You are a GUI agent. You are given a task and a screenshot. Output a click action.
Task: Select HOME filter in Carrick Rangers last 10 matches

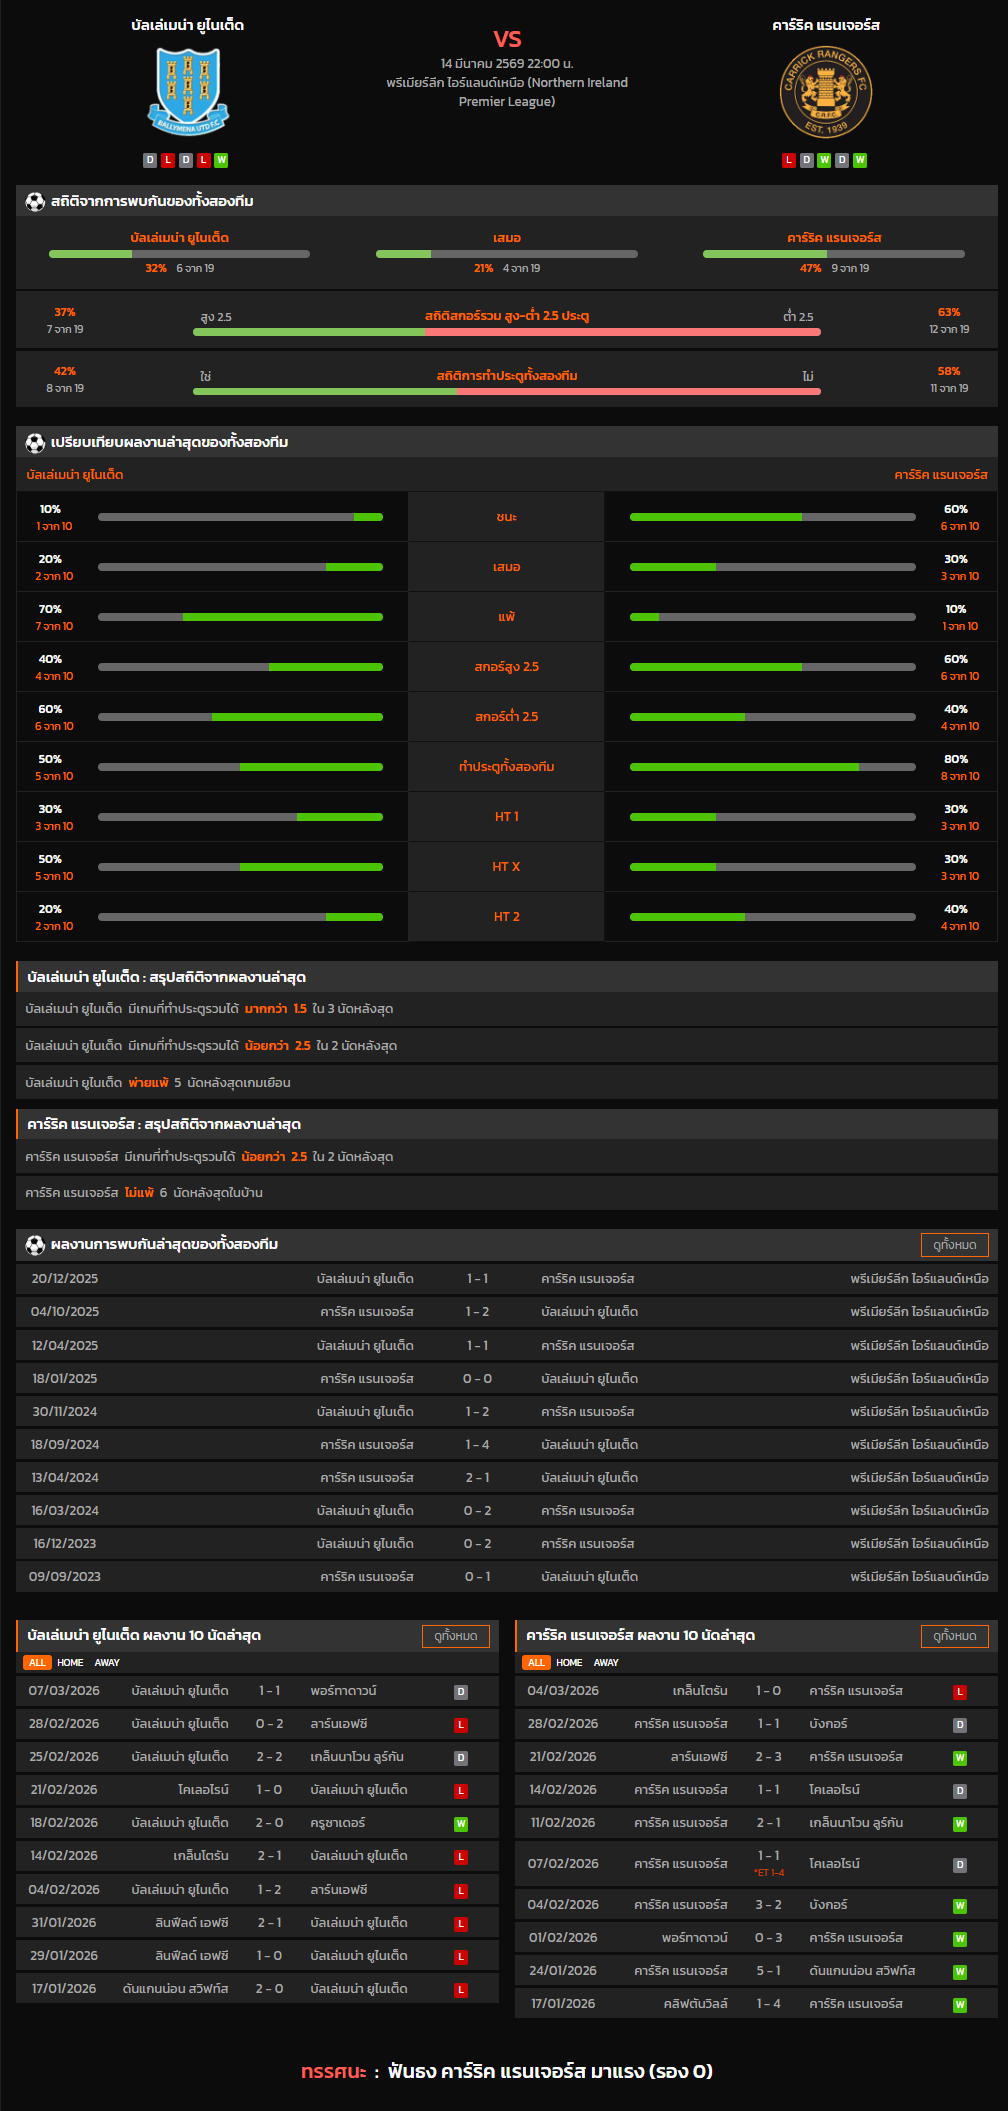pos(569,1663)
